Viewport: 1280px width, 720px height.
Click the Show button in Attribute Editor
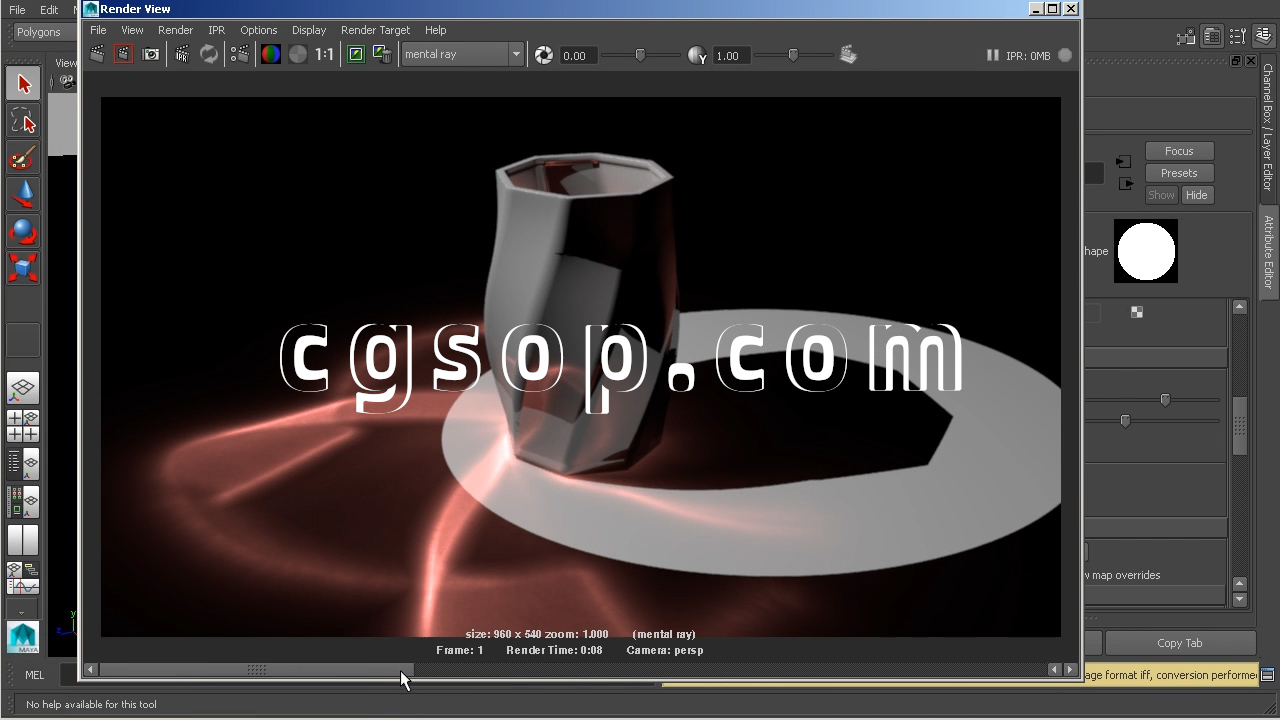pos(1161,195)
